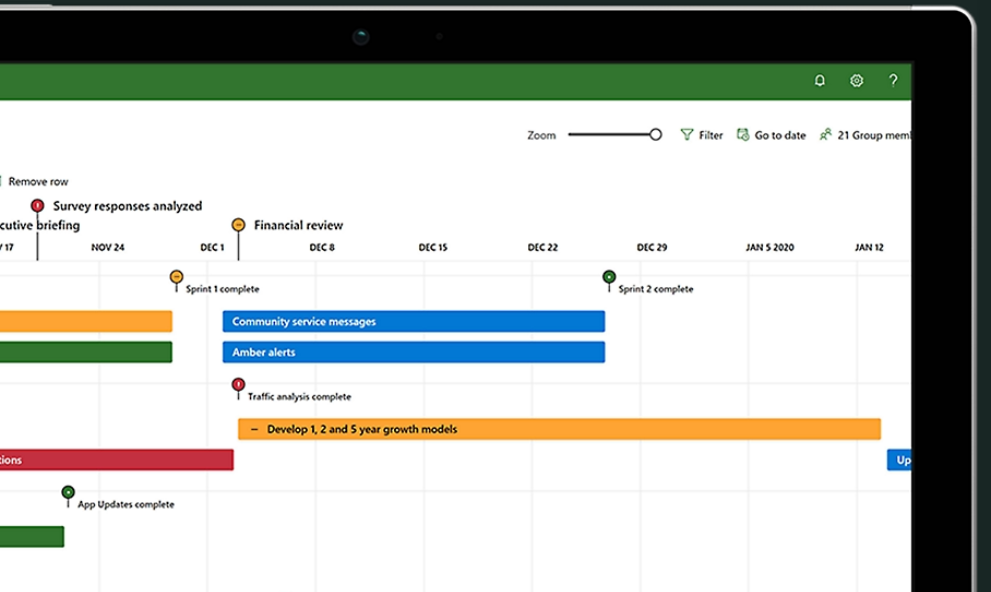Click the 'Traffic analysis complete' label
Image resolution: width=991 pixels, height=592 pixels.
(299, 397)
